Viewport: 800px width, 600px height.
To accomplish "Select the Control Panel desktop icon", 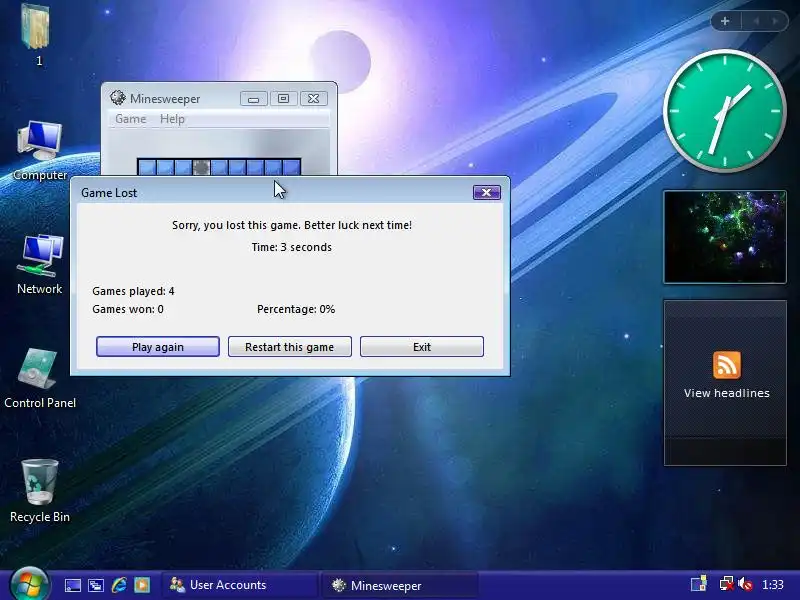I will tap(39, 378).
